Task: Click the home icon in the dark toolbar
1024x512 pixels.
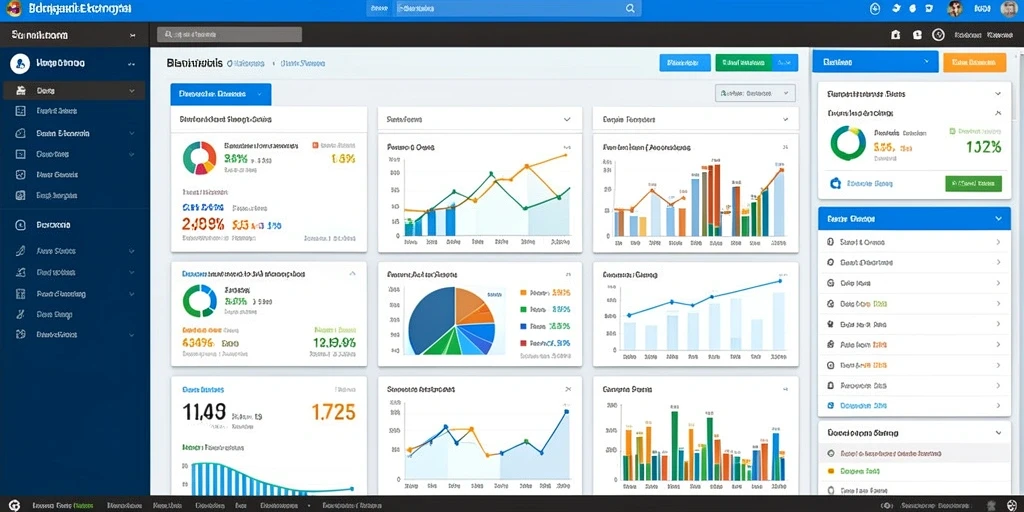Action: click(896, 35)
